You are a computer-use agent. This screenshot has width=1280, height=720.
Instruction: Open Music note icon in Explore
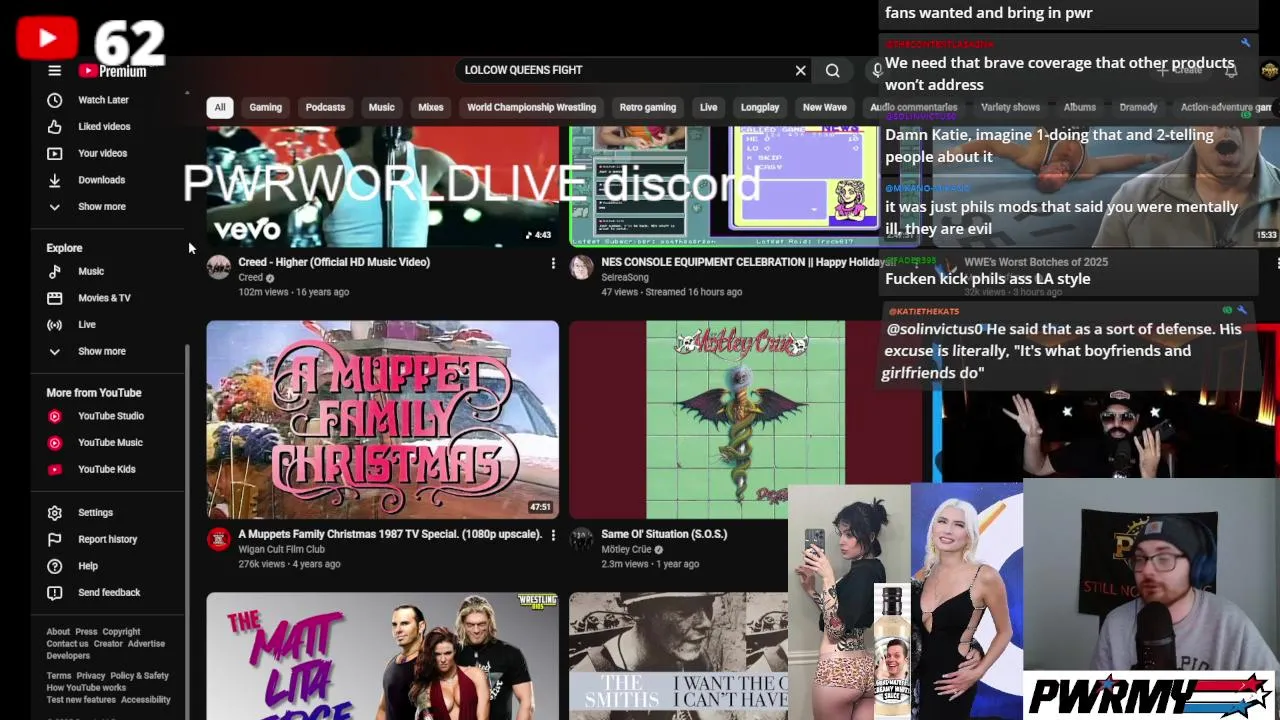point(55,271)
